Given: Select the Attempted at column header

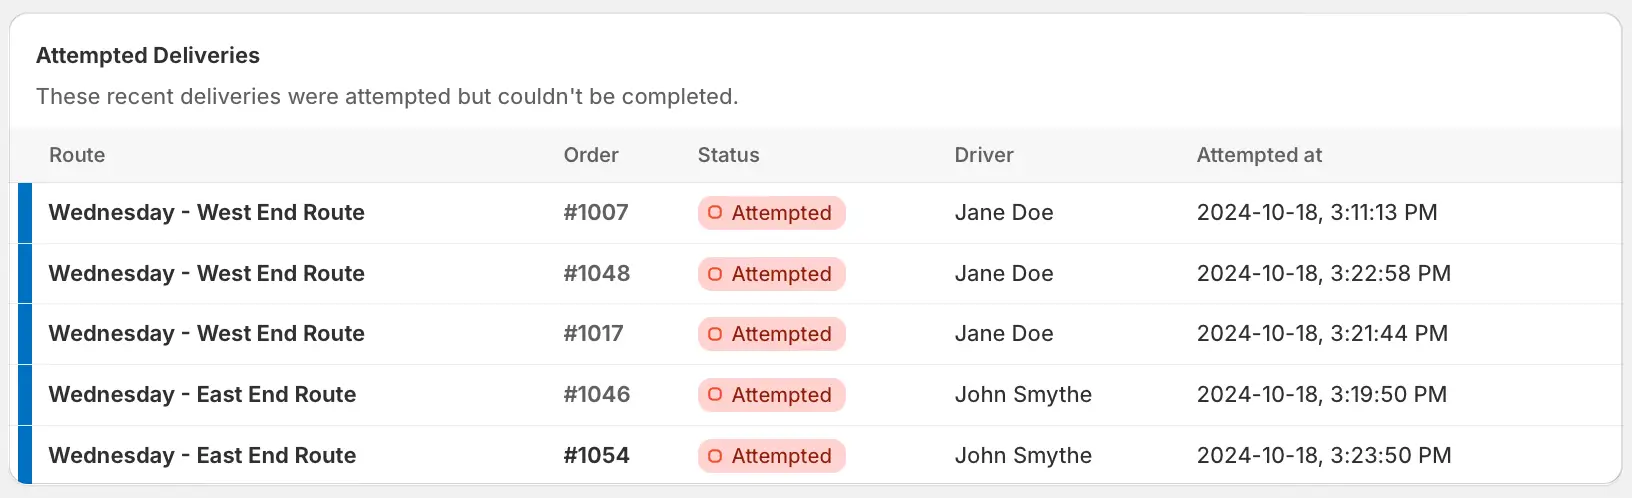Looking at the screenshot, I should 1259,155.
